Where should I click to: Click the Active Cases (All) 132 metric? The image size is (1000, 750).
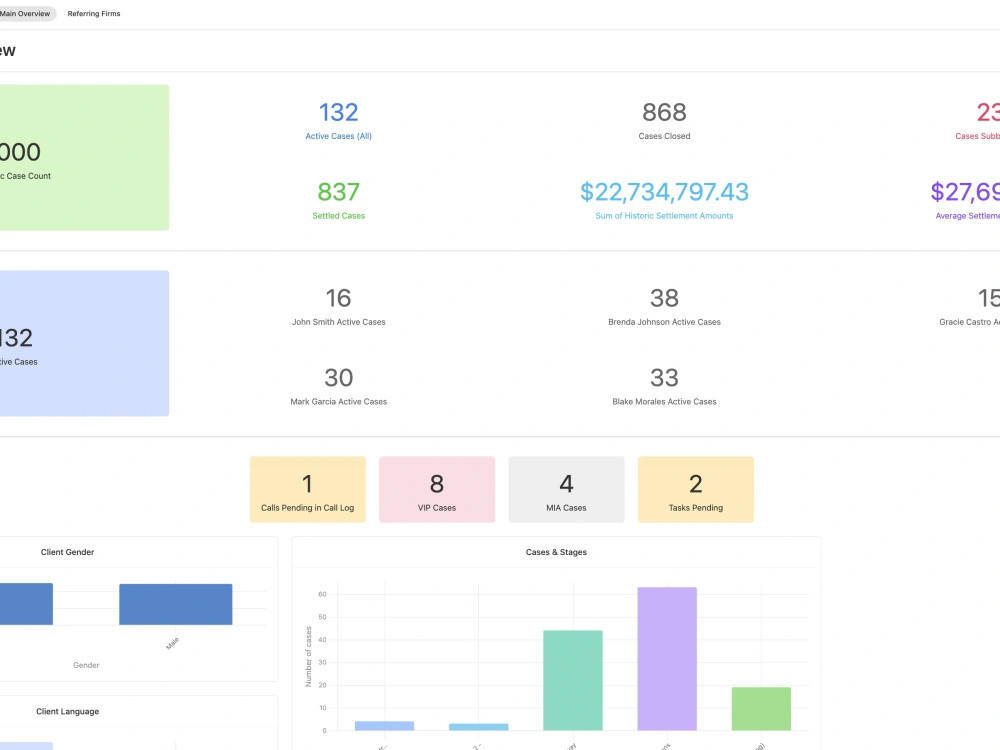338,120
